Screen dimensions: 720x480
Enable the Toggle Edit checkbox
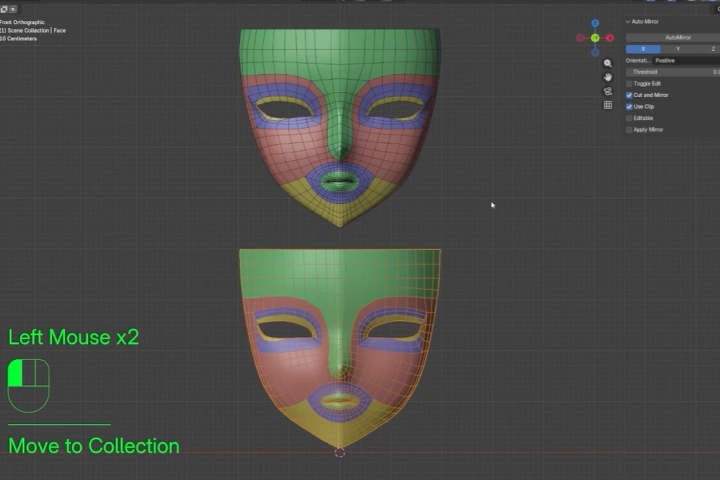pyautogui.click(x=629, y=84)
